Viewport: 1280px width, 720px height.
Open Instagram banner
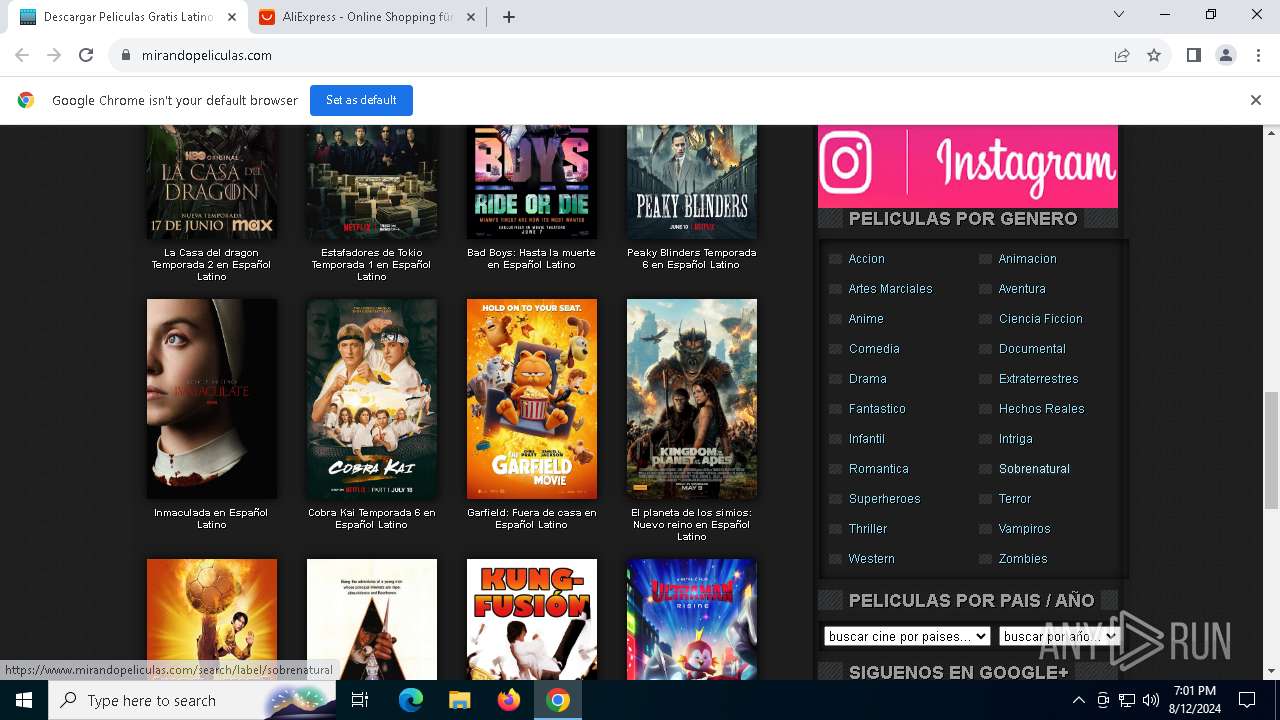point(968,166)
